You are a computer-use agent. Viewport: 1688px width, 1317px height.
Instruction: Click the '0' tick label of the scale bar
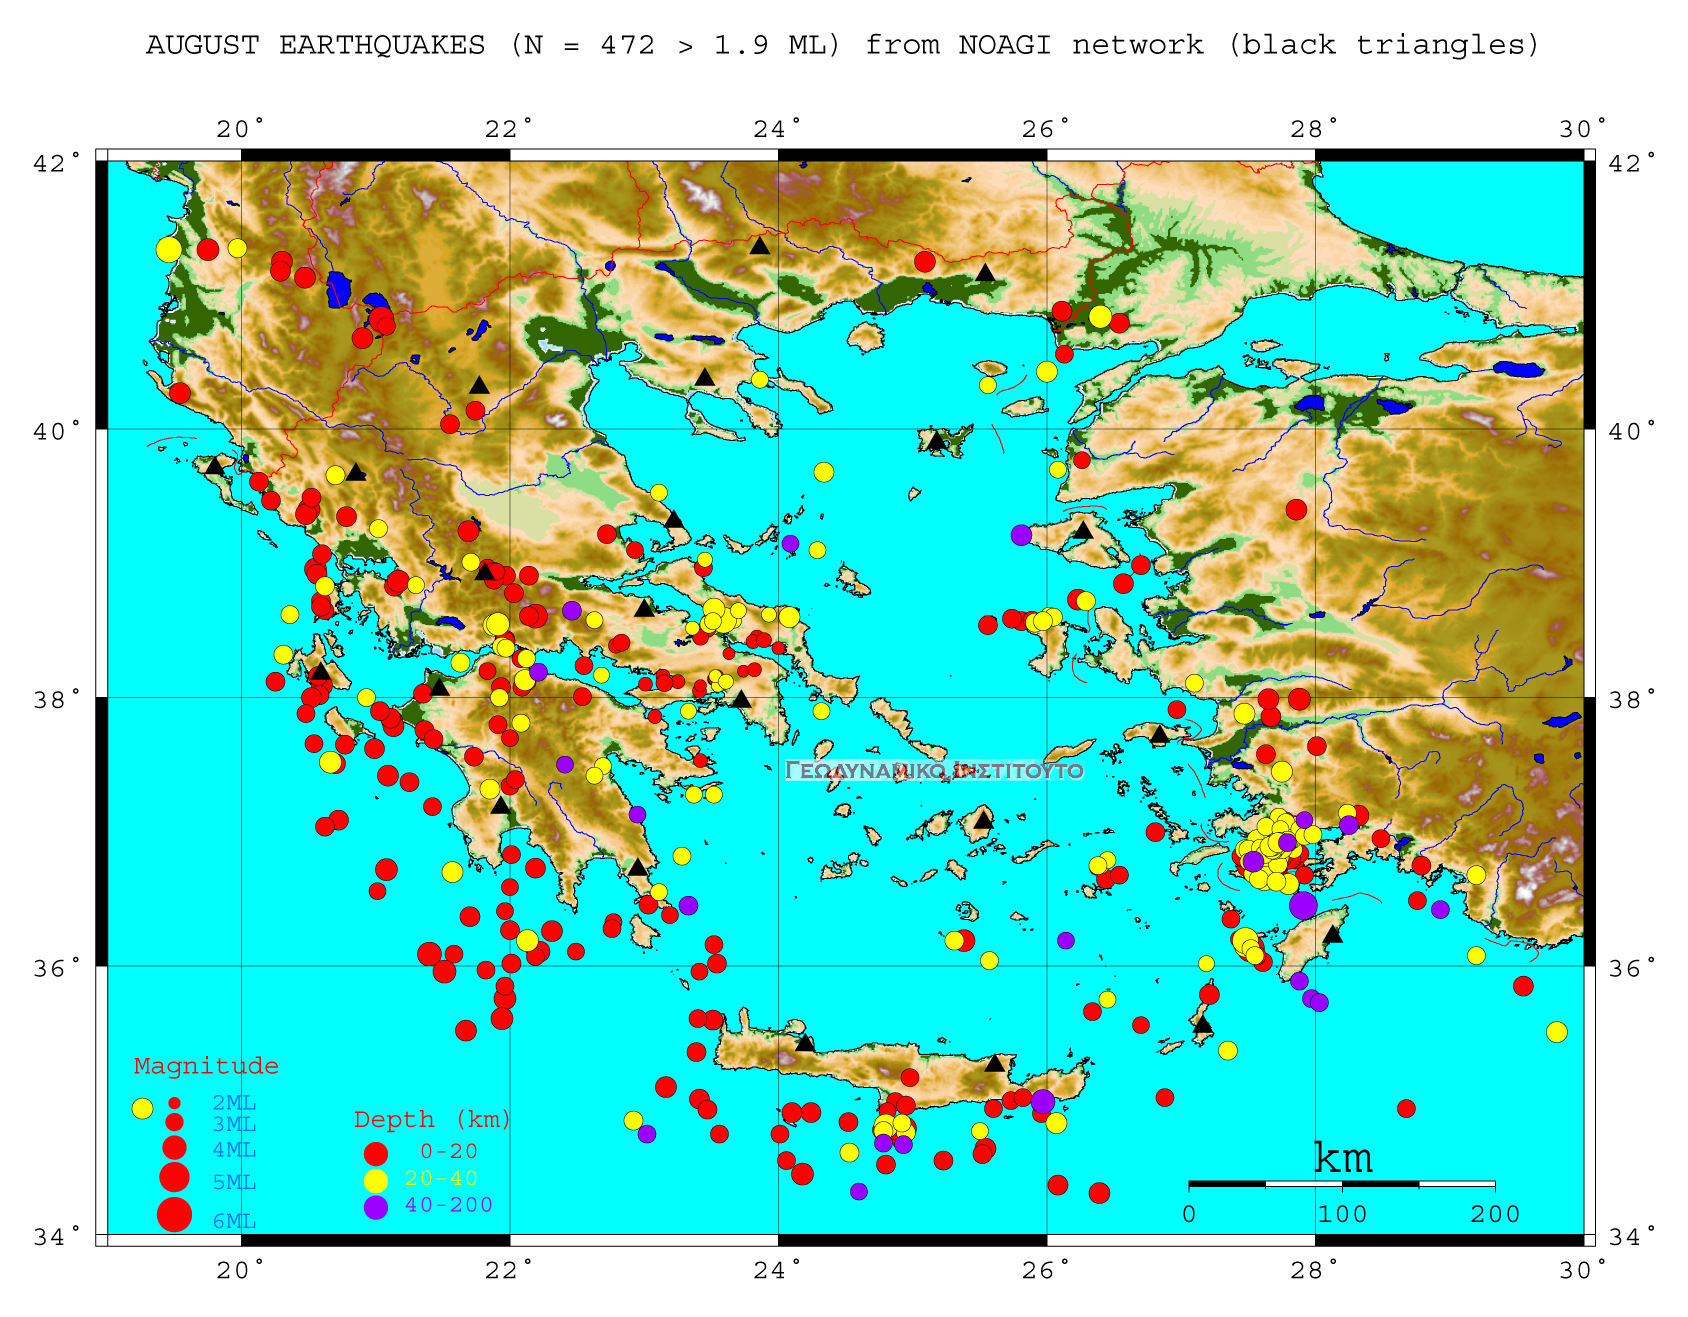(1188, 1214)
